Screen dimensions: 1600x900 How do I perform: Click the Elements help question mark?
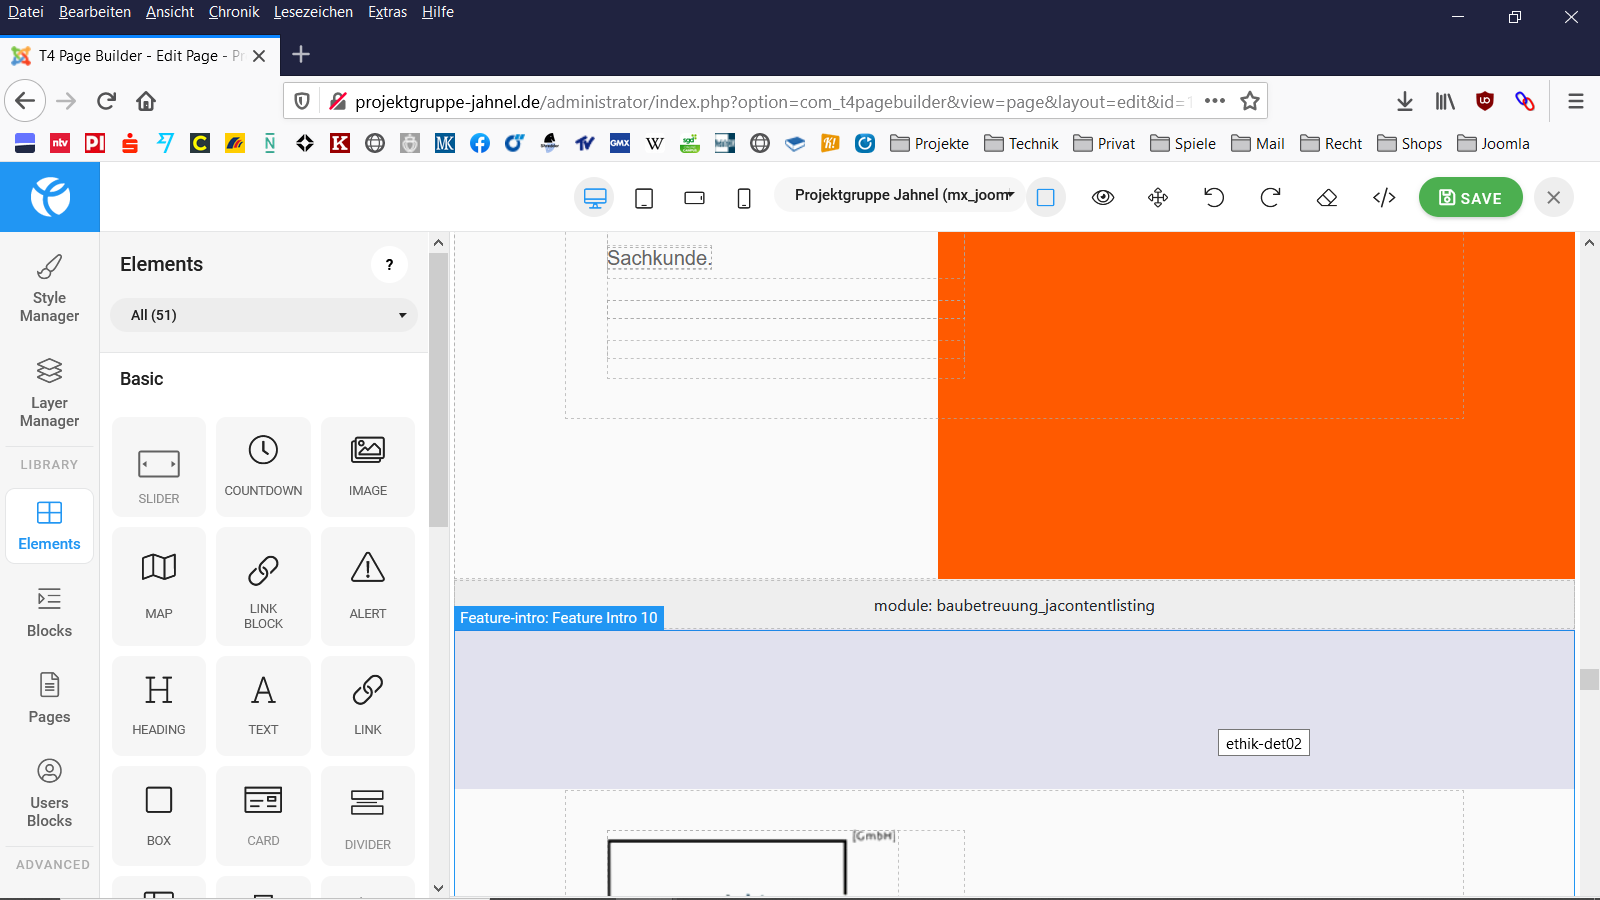click(x=389, y=264)
